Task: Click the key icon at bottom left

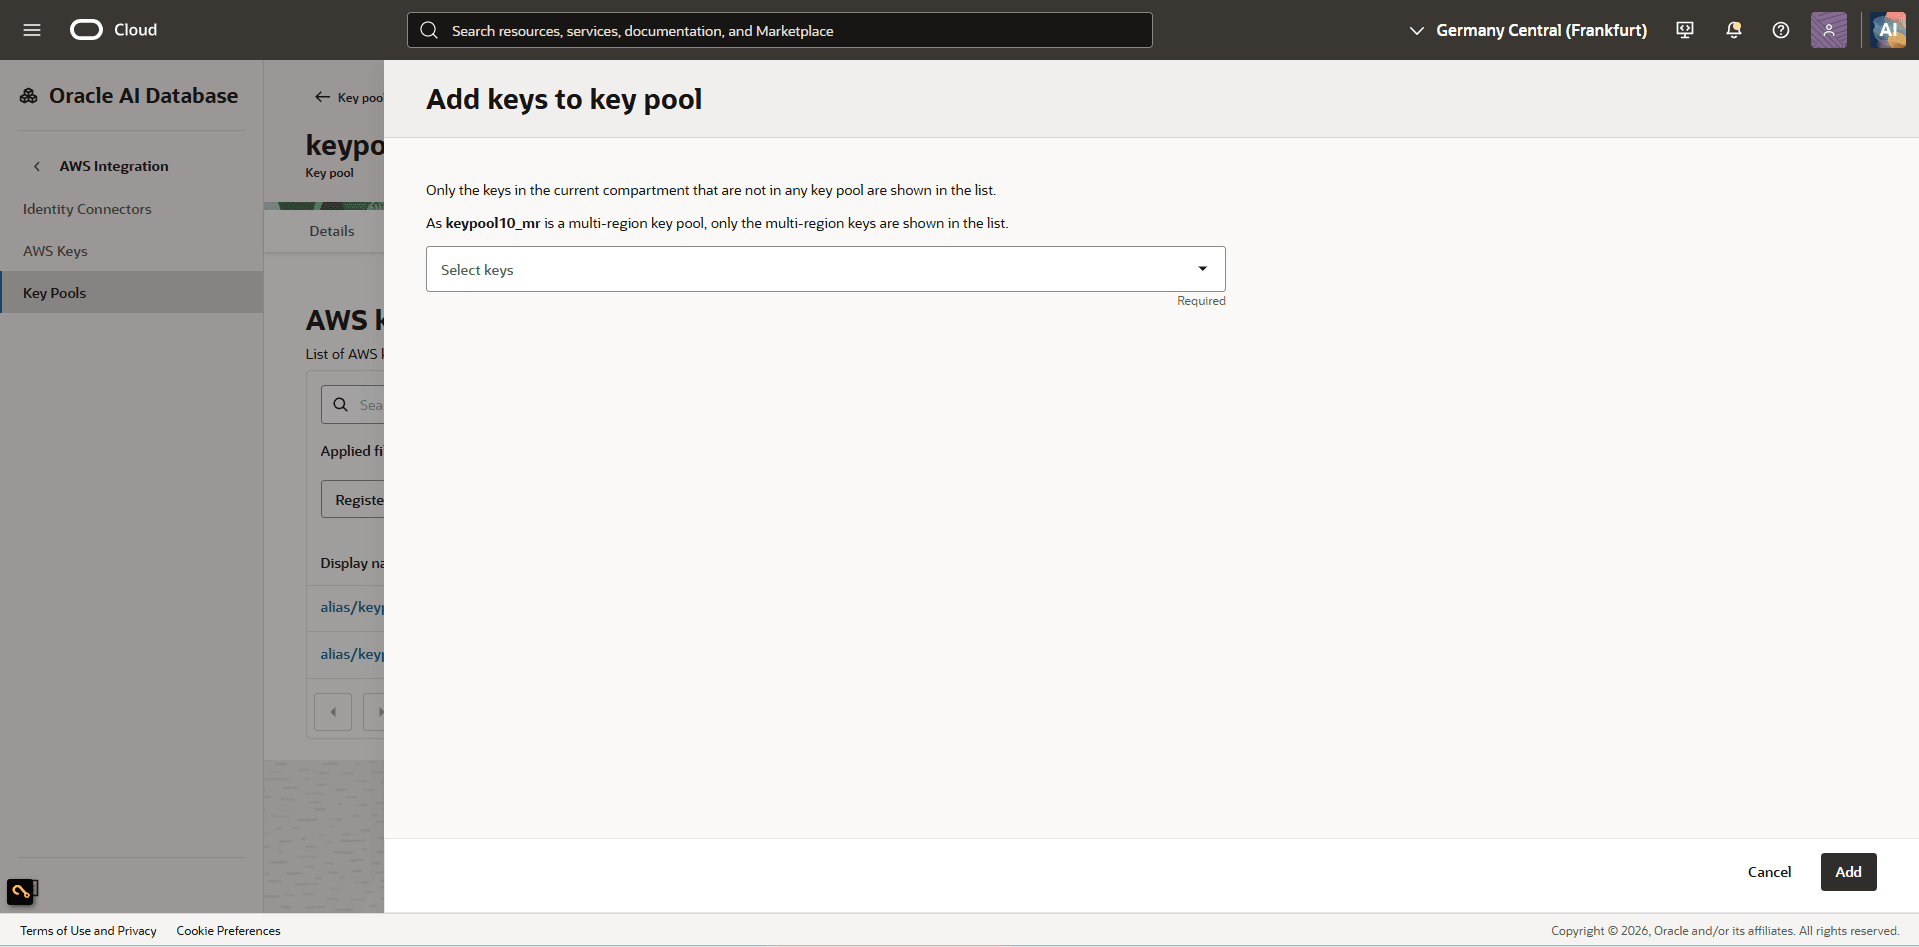Action: 21,891
